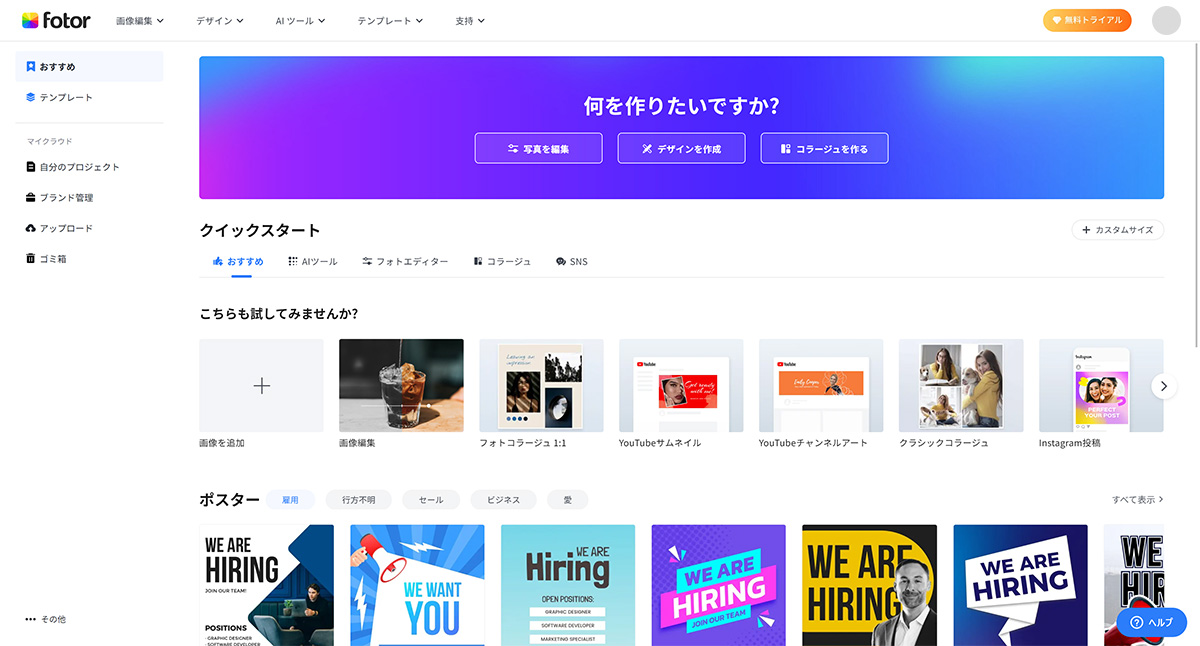Viewport: 1200px width, 646px height.
Task: Click the thumbs-up icon on おすすめ tab
Action: [218, 262]
